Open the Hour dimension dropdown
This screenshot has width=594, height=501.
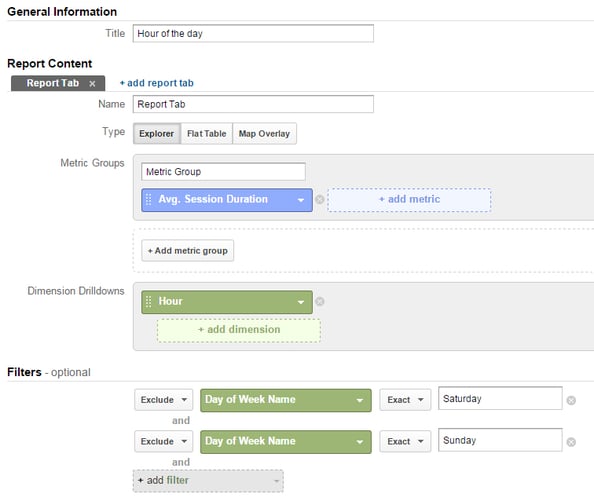[301, 302]
